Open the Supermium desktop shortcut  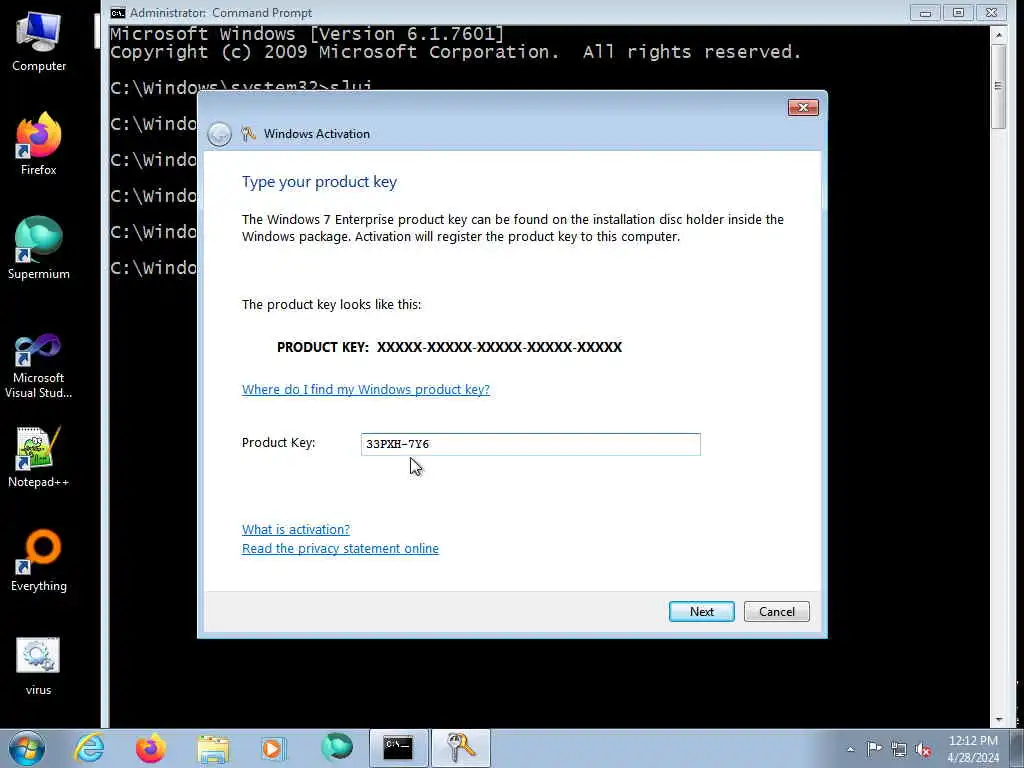tap(39, 248)
